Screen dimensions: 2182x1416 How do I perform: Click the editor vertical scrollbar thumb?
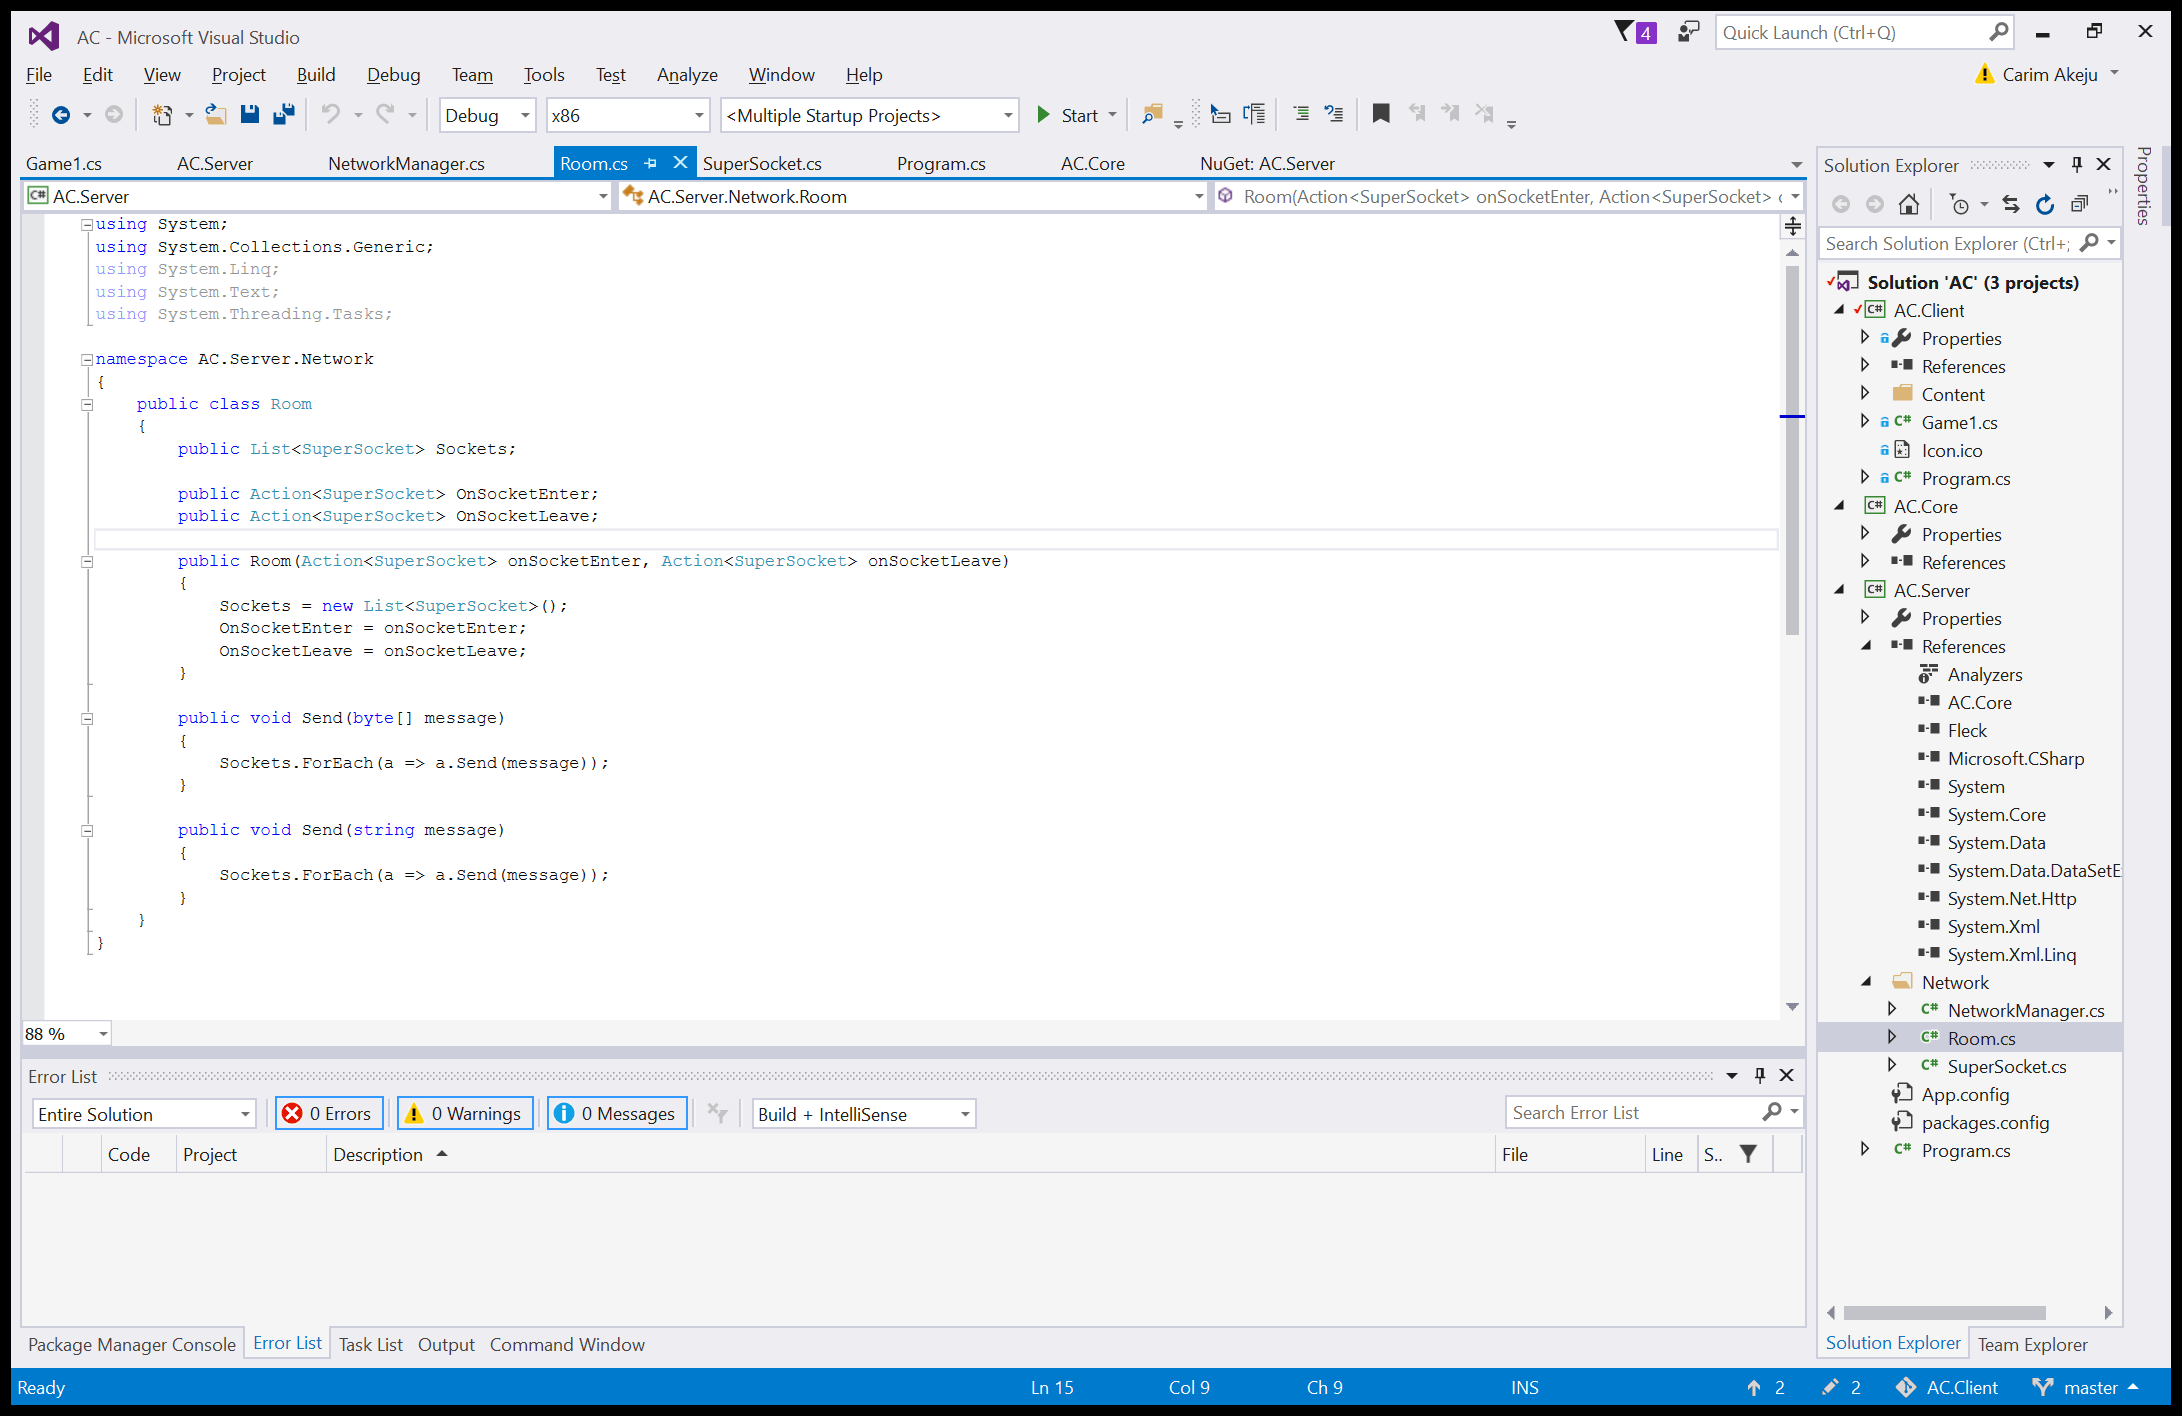pos(1793,450)
